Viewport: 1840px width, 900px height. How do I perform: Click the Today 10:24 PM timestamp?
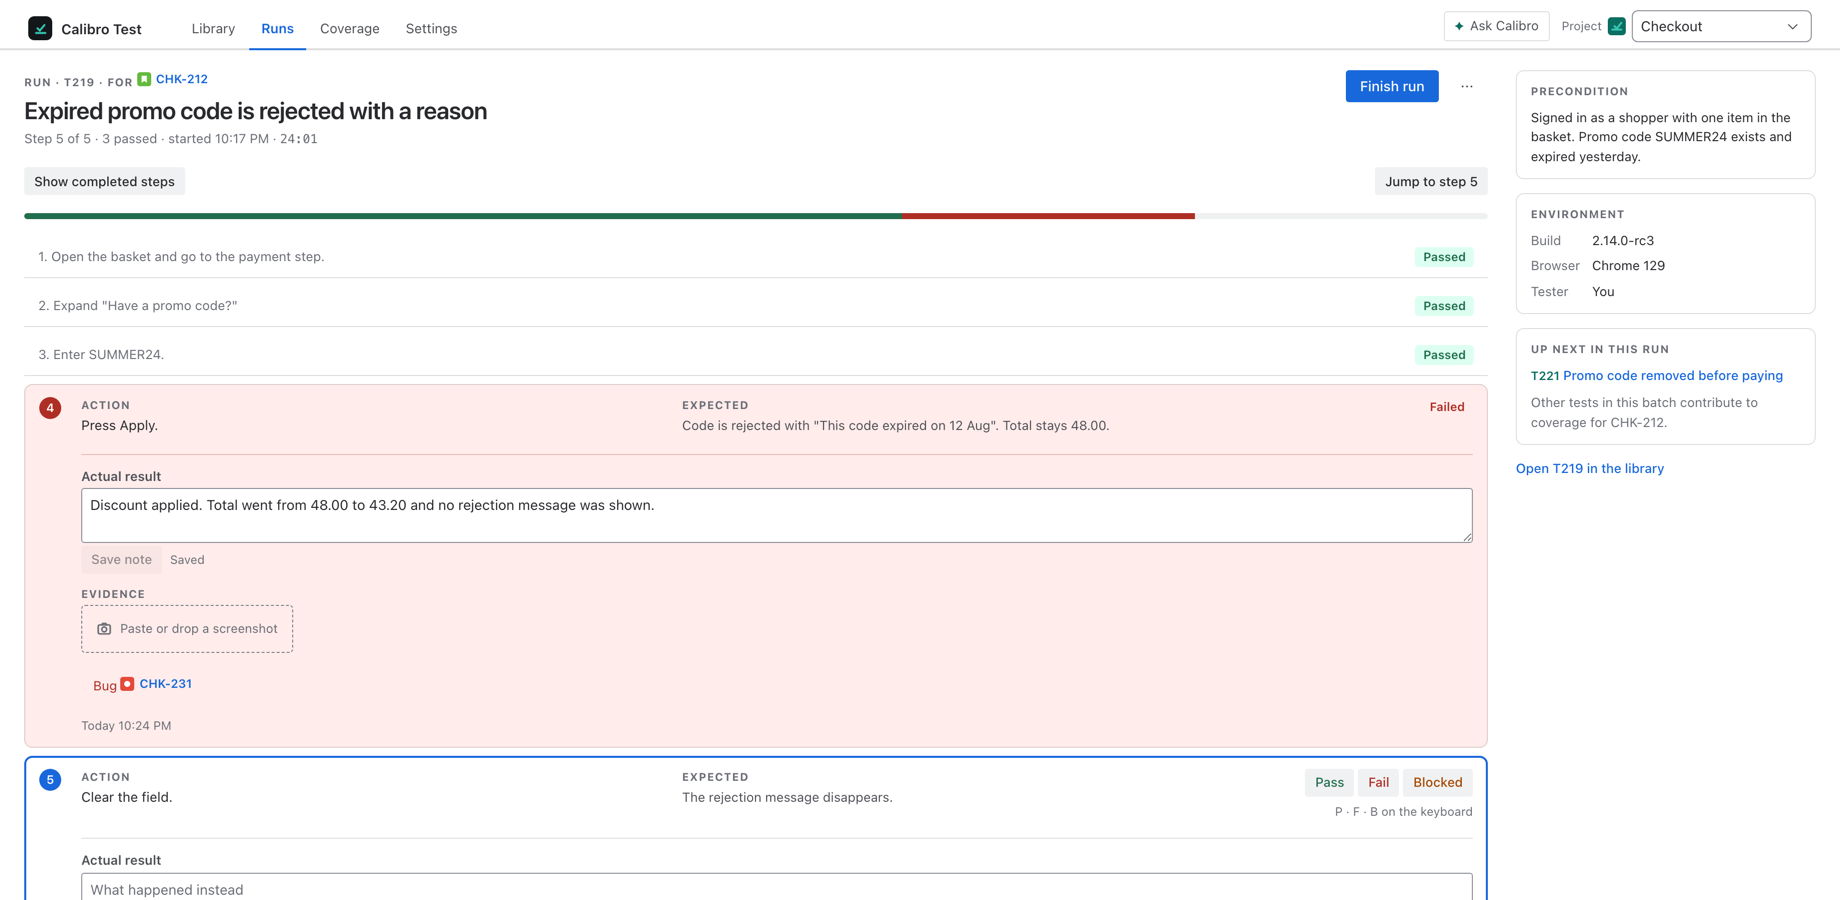(x=126, y=726)
